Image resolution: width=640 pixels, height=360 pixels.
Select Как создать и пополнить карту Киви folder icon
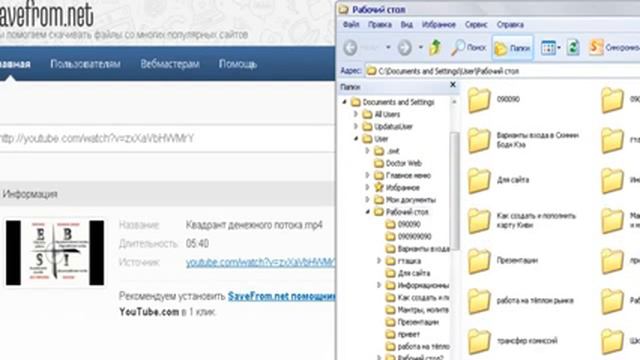479,220
